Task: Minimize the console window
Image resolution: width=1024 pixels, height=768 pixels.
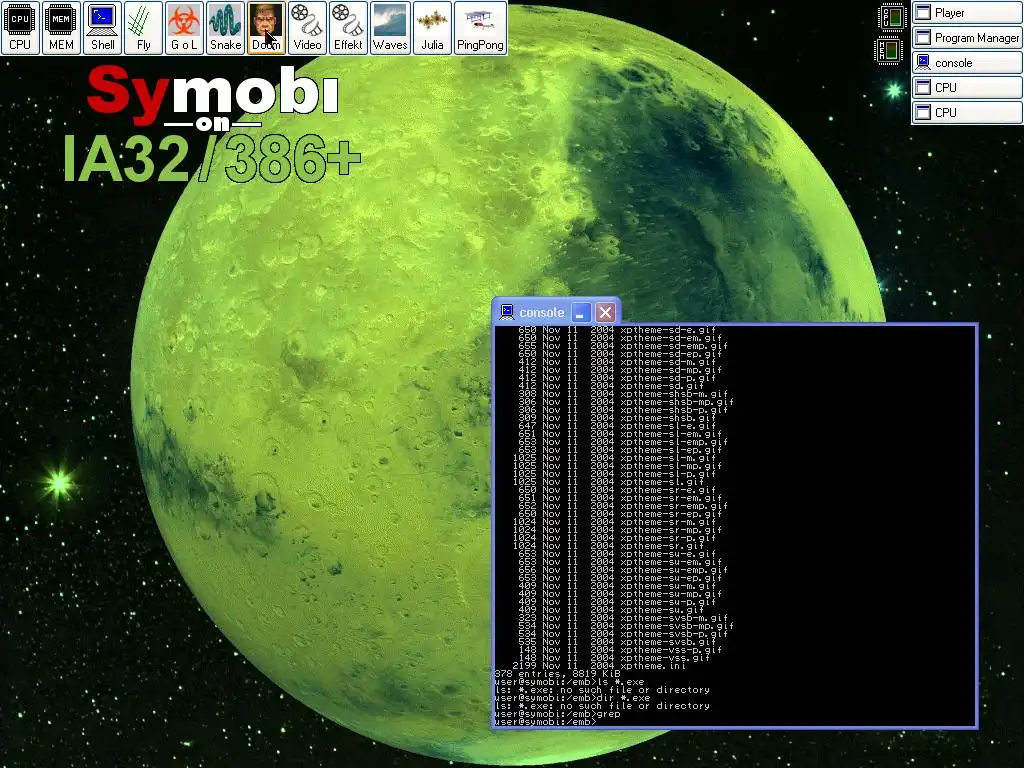Action: point(580,312)
